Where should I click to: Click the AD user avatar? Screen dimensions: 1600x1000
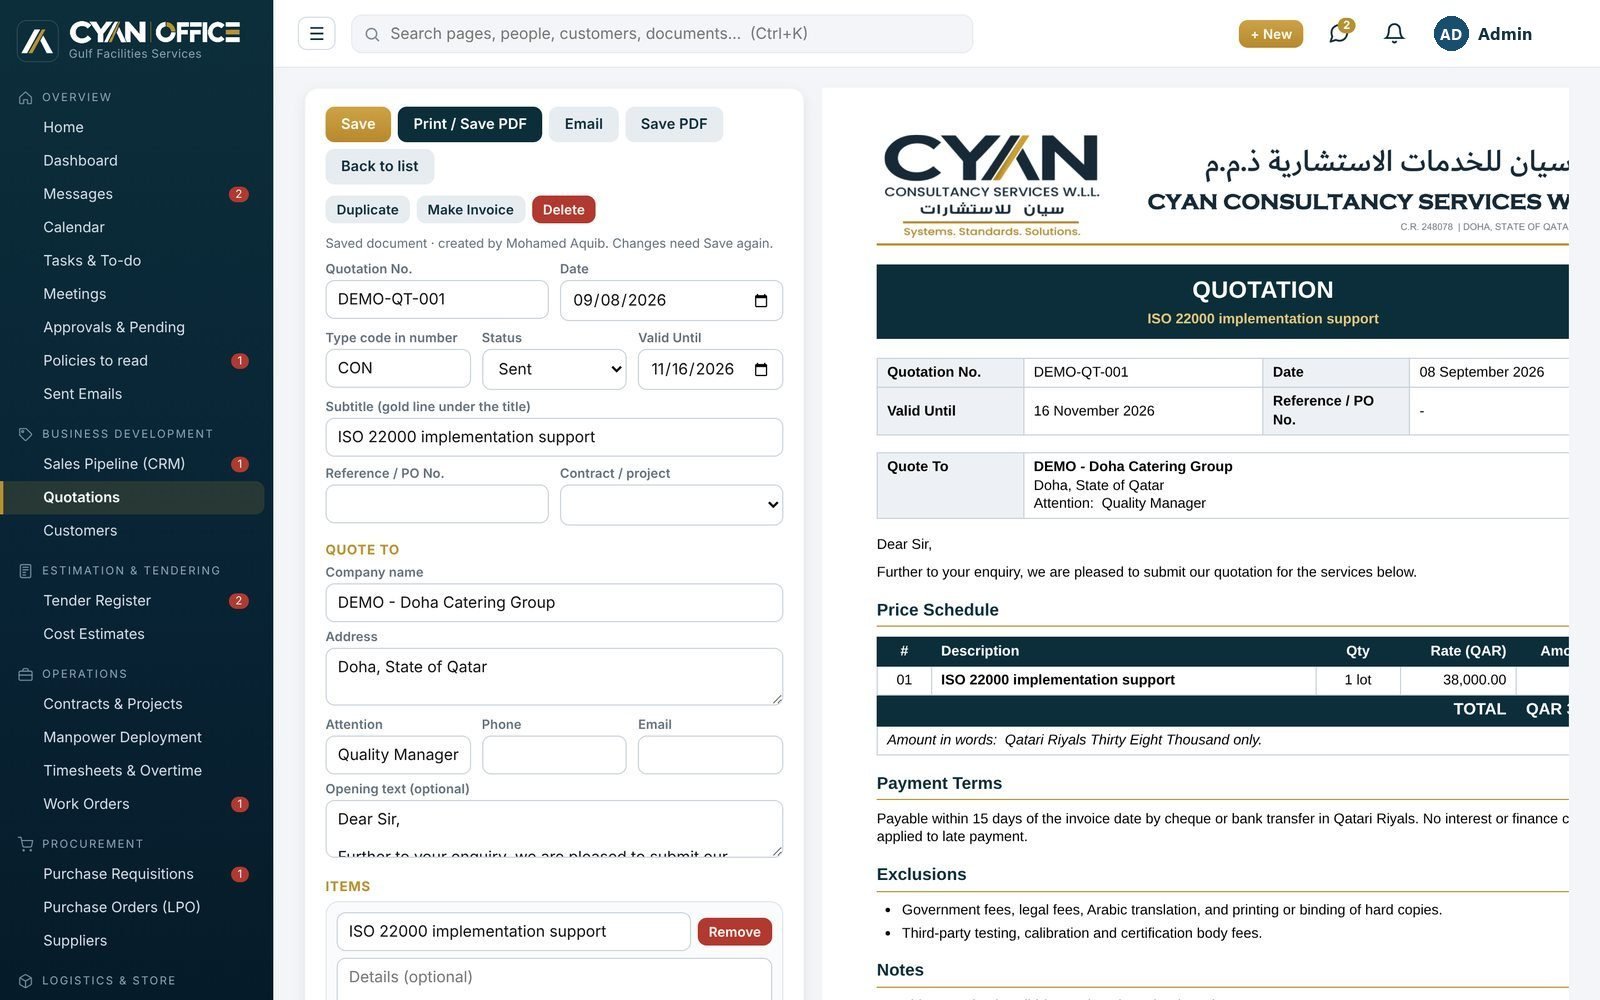click(x=1451, y=34)
